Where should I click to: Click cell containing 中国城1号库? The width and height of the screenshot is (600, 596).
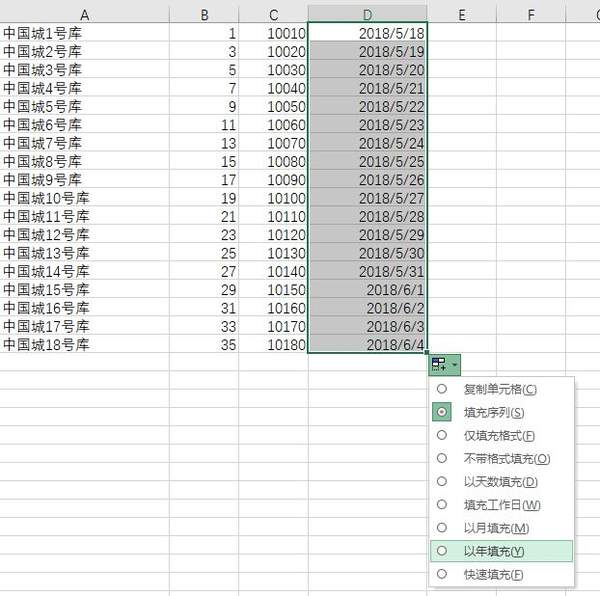coord(85,33)
